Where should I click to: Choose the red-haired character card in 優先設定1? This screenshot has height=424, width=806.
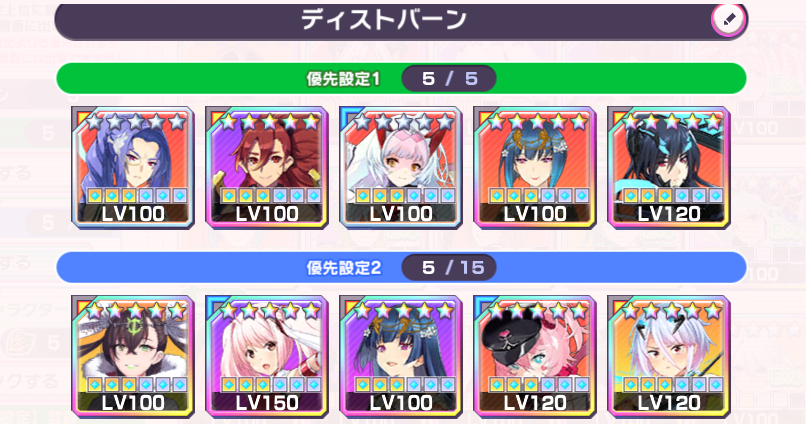click(267, 168)
